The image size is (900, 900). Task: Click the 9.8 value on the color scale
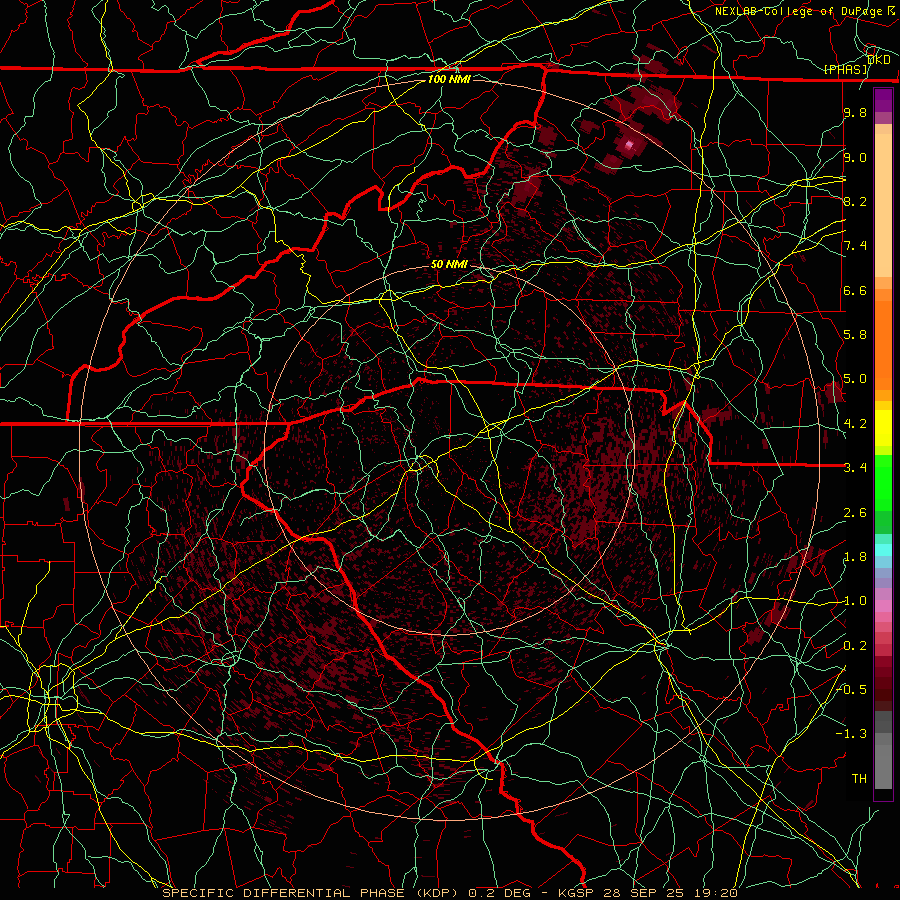tap(855, 112)
